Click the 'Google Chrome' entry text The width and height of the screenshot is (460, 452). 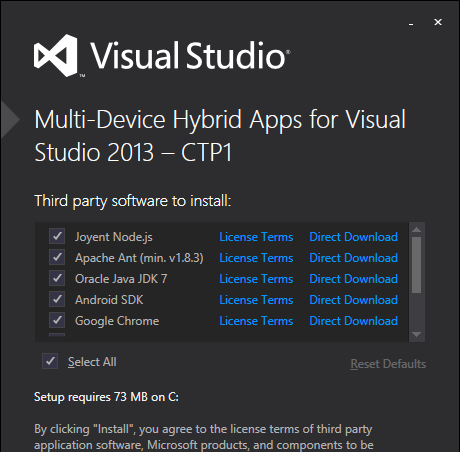[117, 321]
